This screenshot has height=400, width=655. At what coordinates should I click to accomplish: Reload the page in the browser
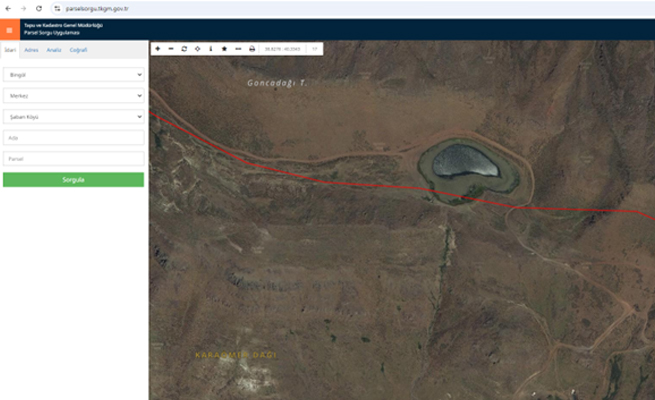tap(39, 8)
